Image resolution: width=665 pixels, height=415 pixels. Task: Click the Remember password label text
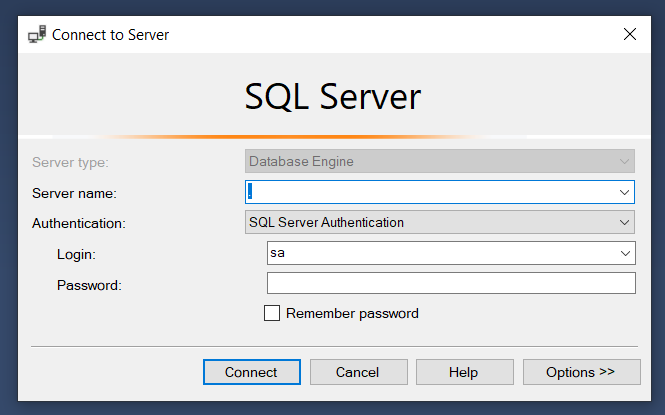(352, 313)
